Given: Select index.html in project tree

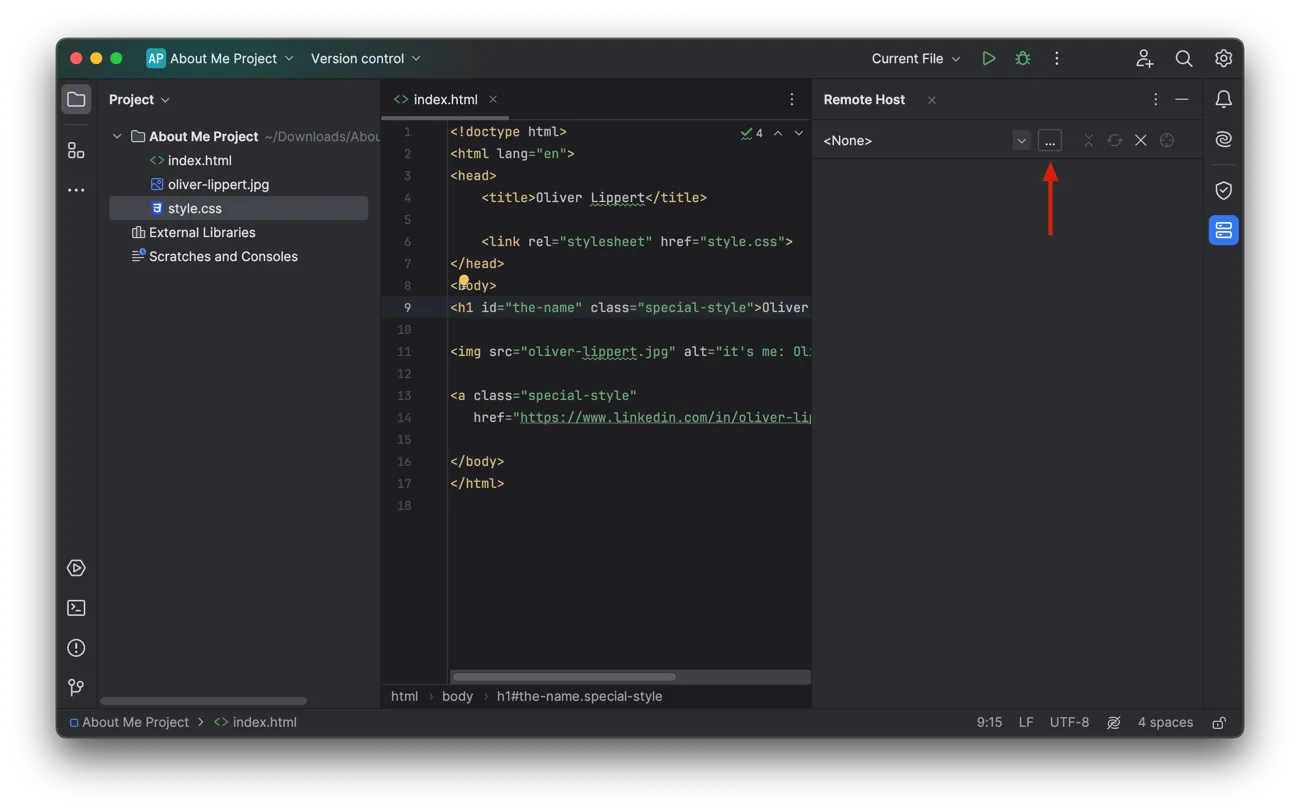Looking at the screenshot, I should coord(190,160).
